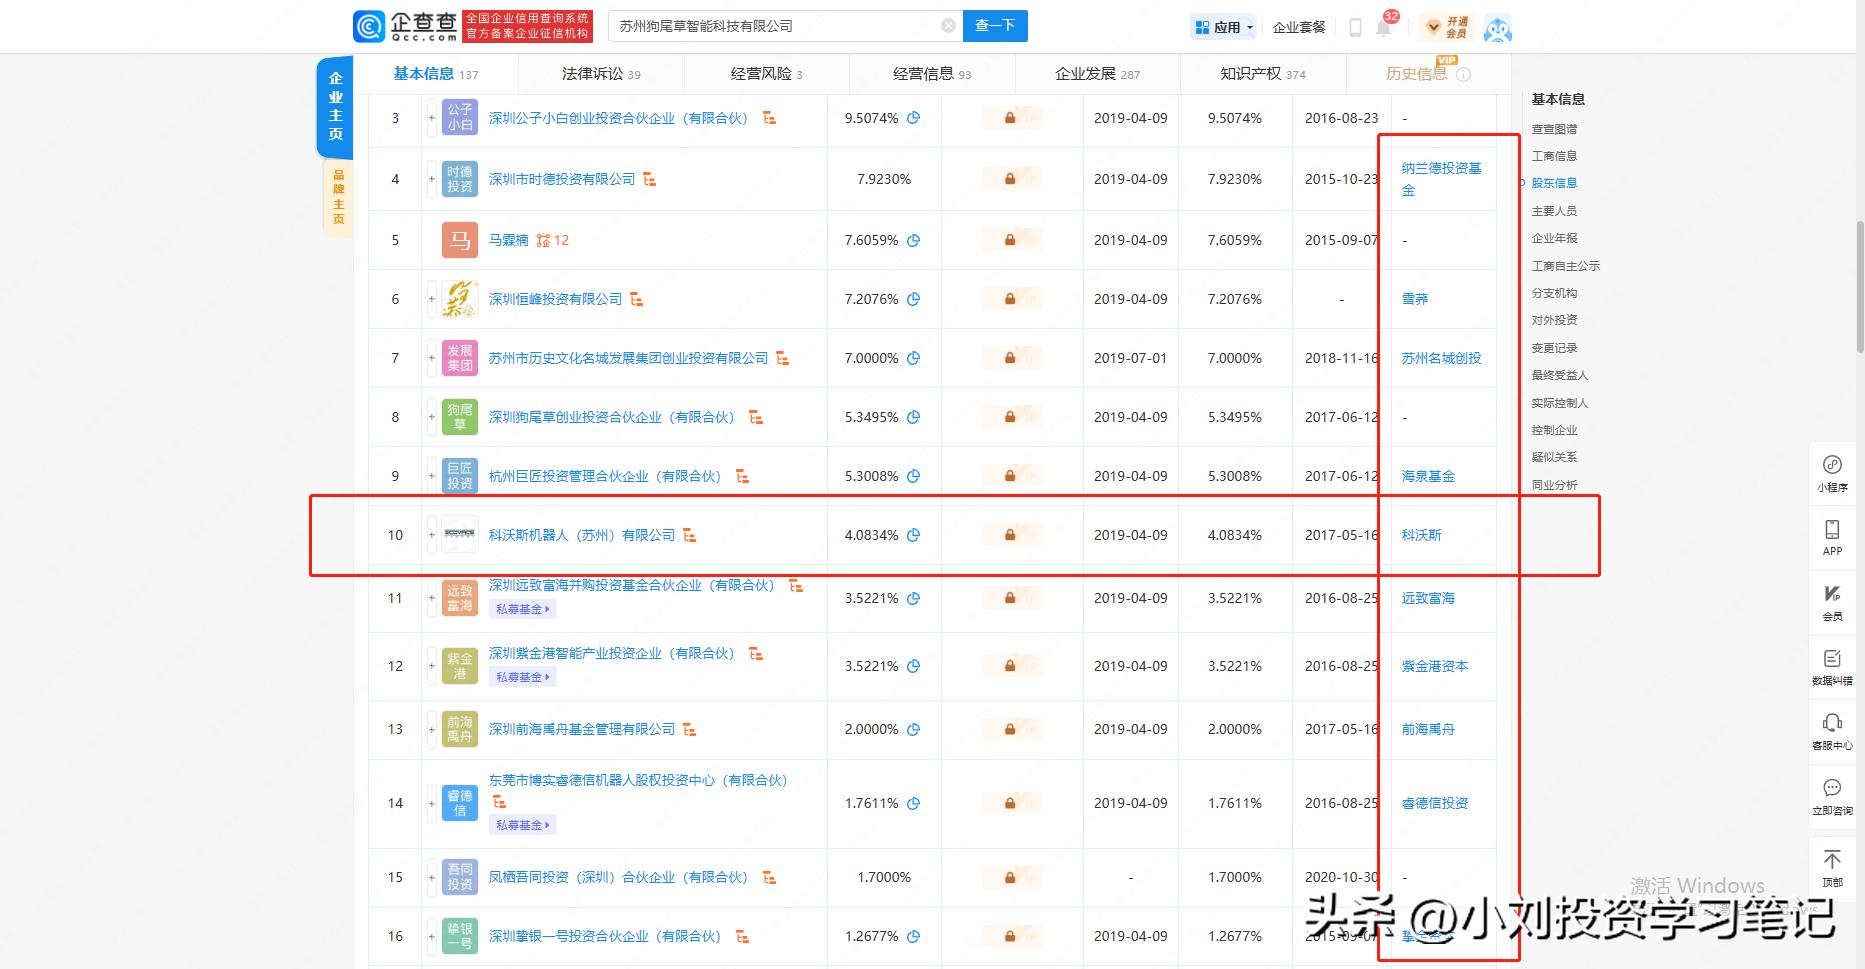This screenshot has width=1865, height=969.
Task: Click 顶部 back-to-top icon
Action: (x=1832, y=867)
